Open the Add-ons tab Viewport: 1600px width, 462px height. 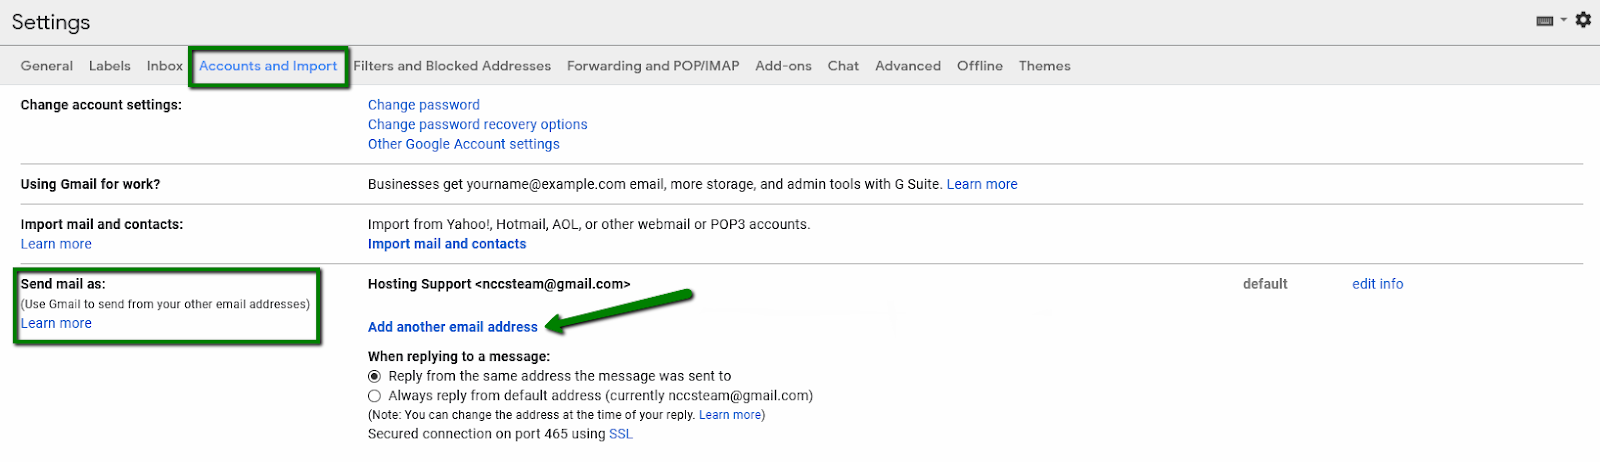pos(783,66)
